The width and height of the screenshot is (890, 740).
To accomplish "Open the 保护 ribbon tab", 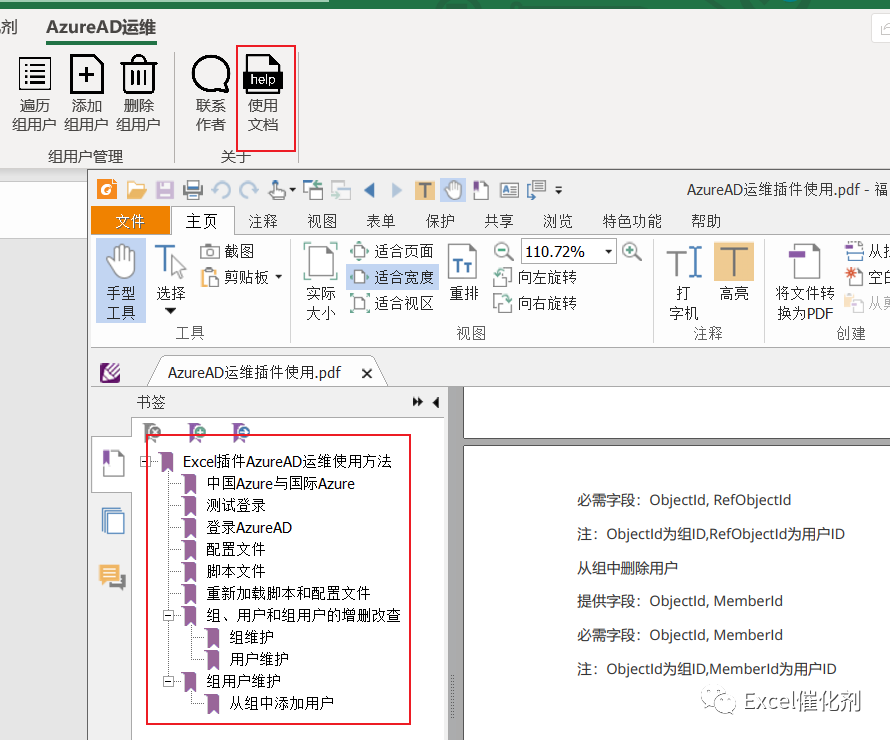I will (x=440, y=221).
